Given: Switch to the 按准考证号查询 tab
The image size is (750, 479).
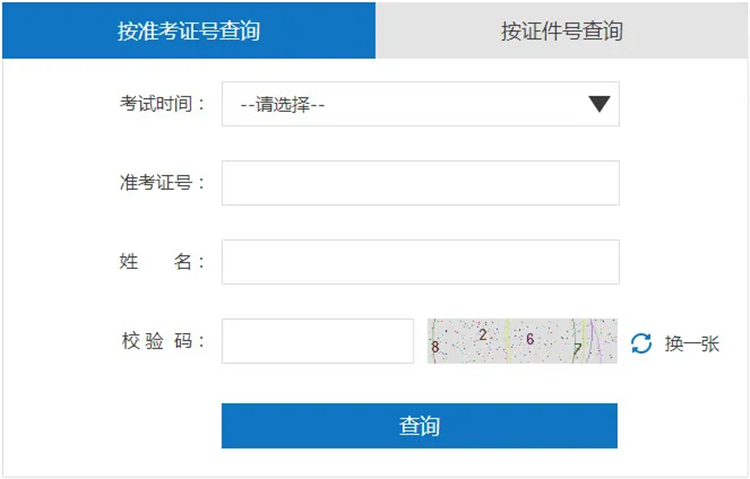Looking at the screenshot, I should [189, 31].
